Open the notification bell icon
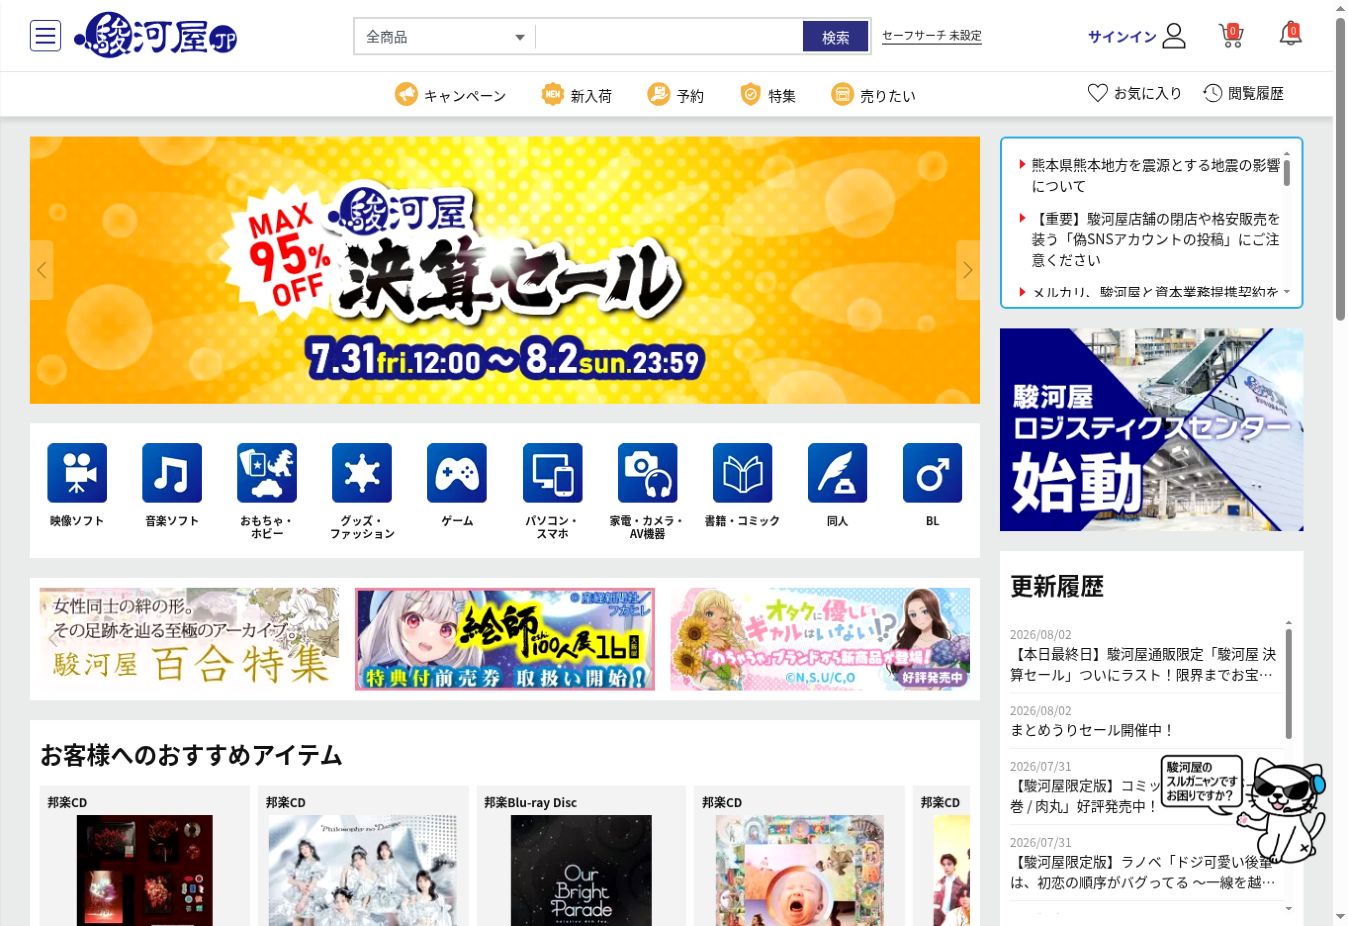The height and width of the screenshot is (926, 1348). [1290, 35]
